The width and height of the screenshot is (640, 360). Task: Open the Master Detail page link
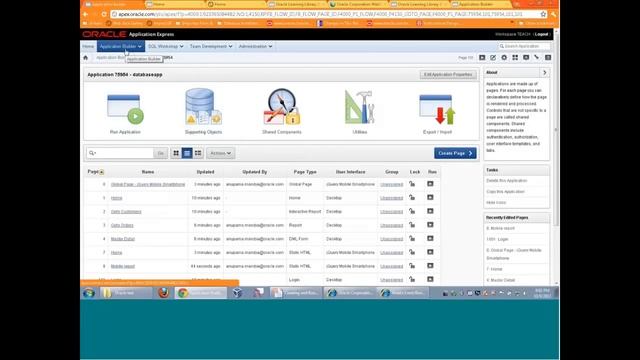[122, 239]
